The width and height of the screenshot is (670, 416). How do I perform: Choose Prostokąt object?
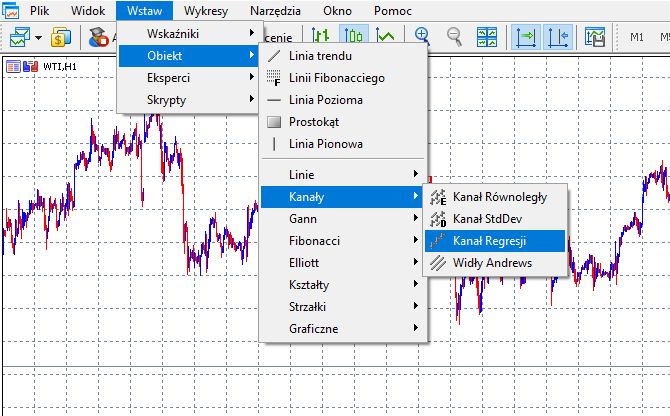(x=343, y=122)
